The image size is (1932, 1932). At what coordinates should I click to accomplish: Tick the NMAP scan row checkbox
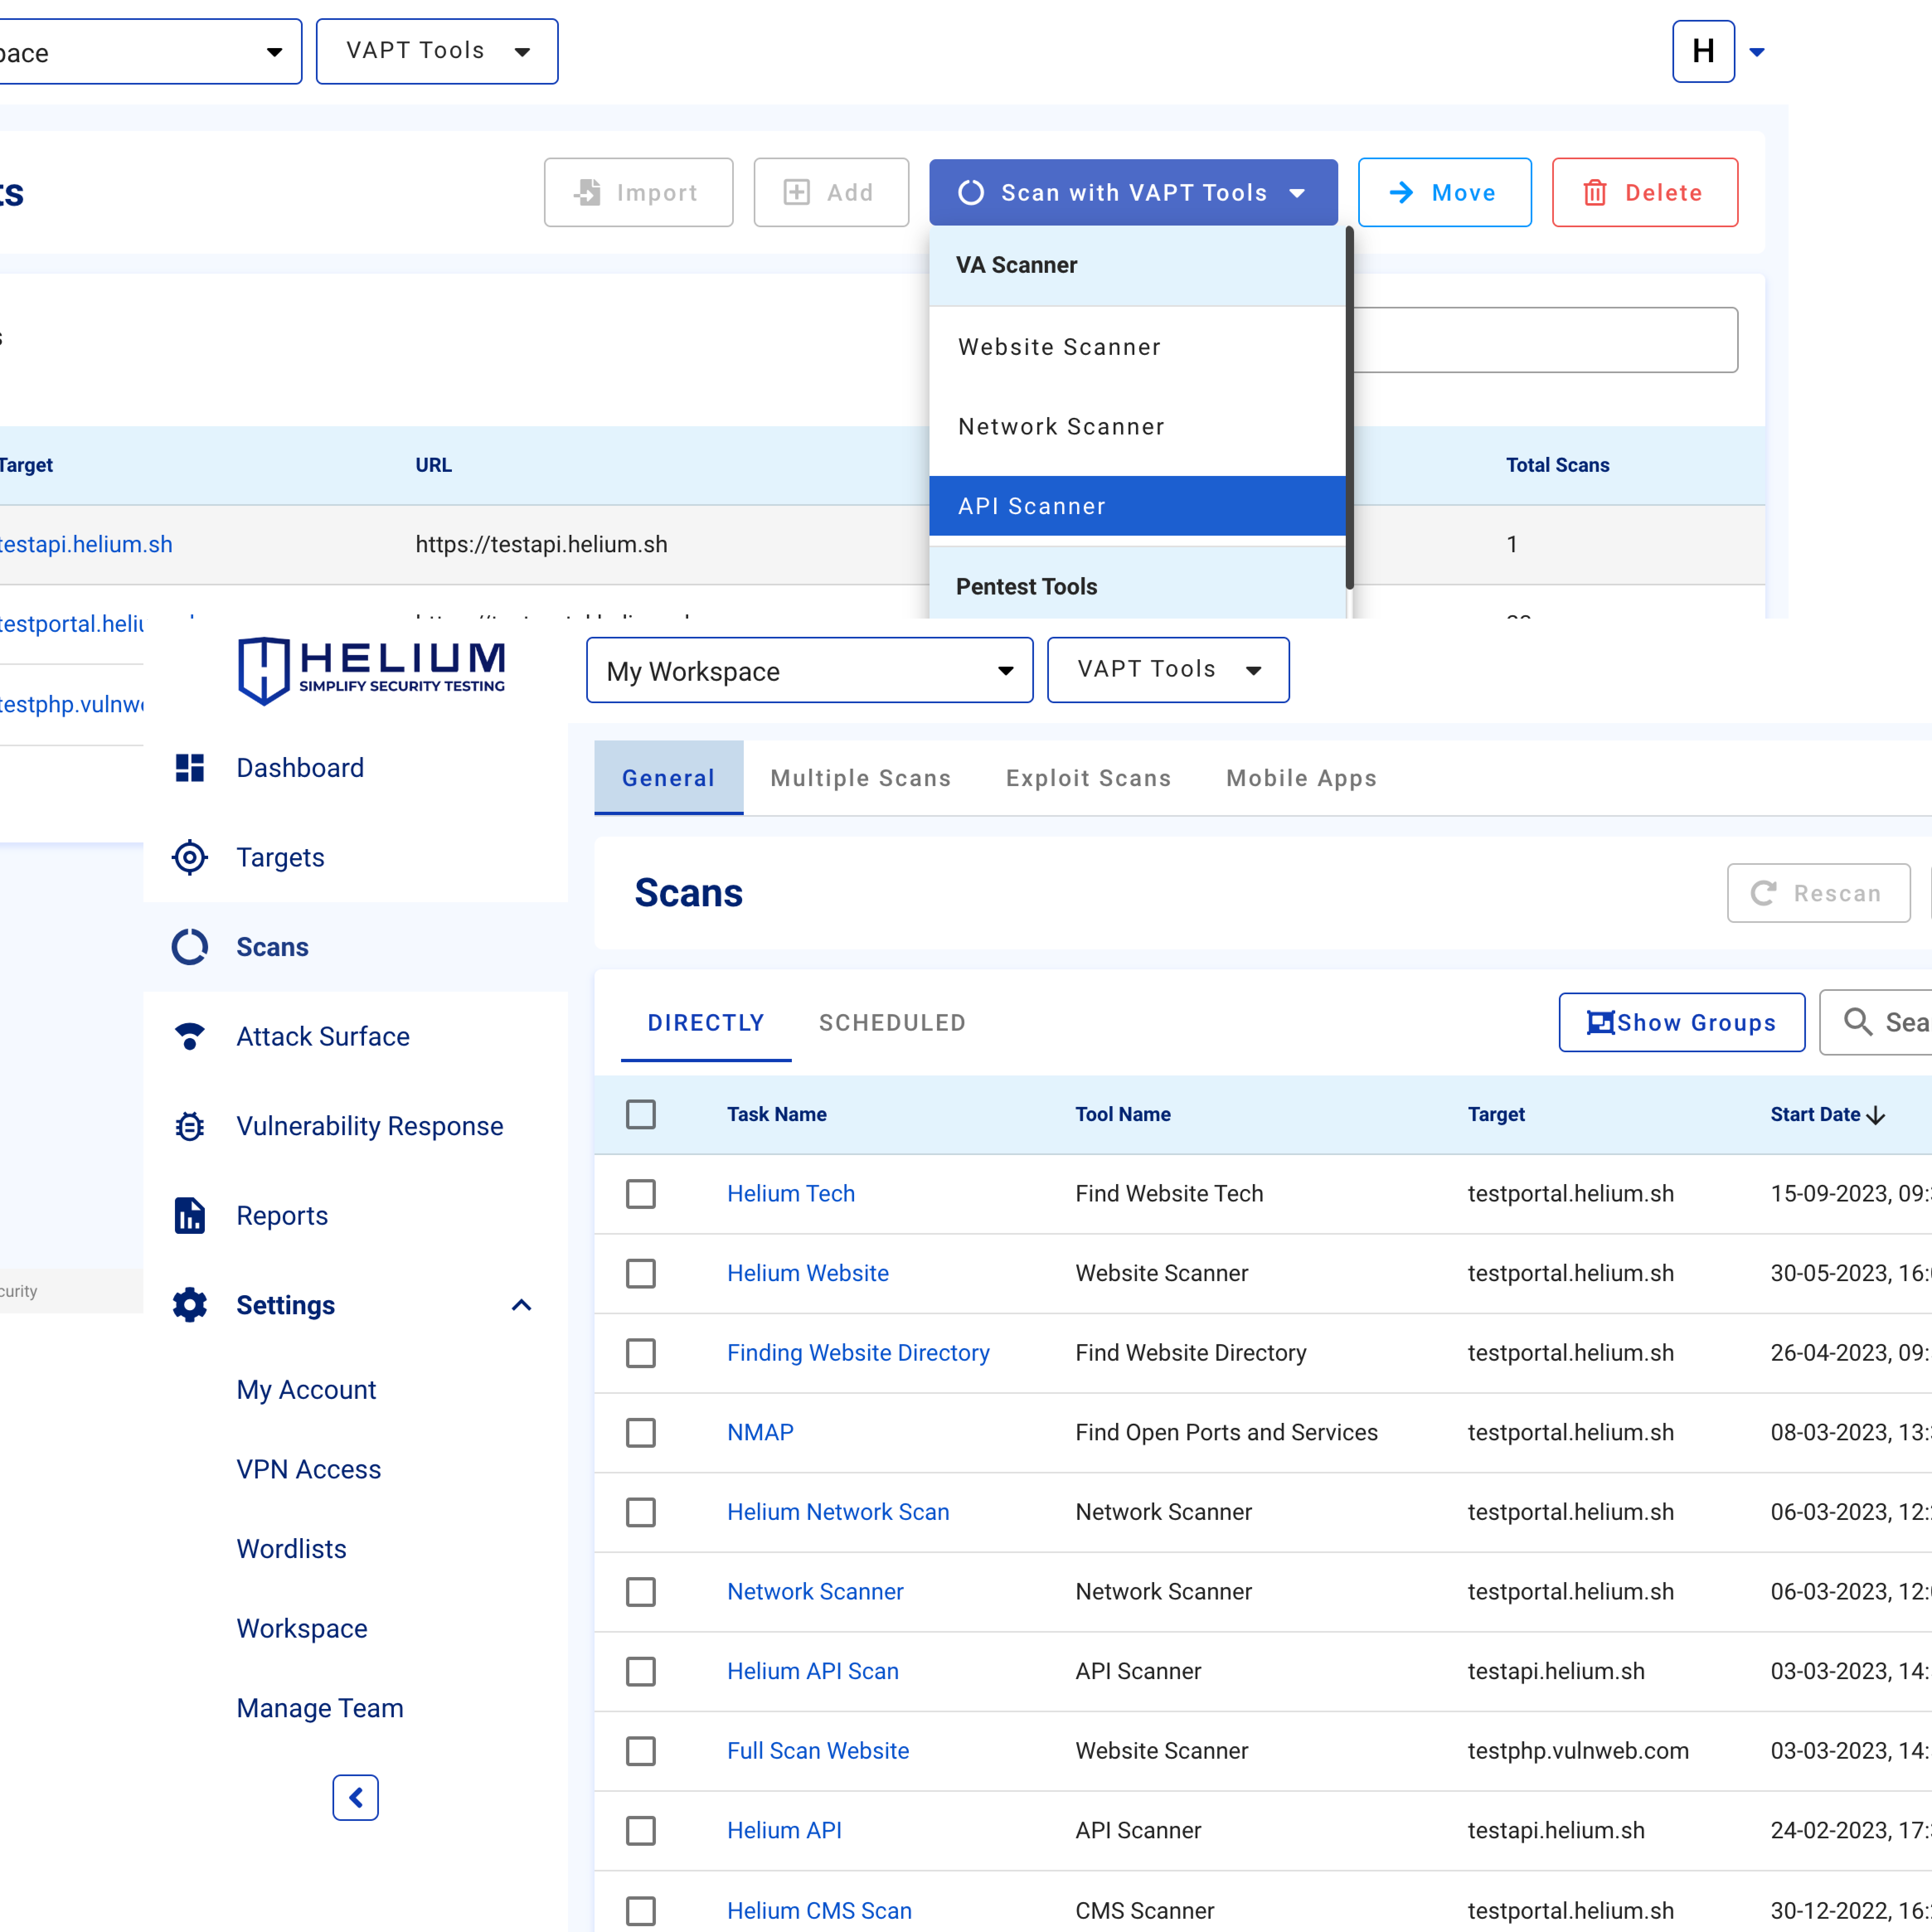pos(641,1432)
